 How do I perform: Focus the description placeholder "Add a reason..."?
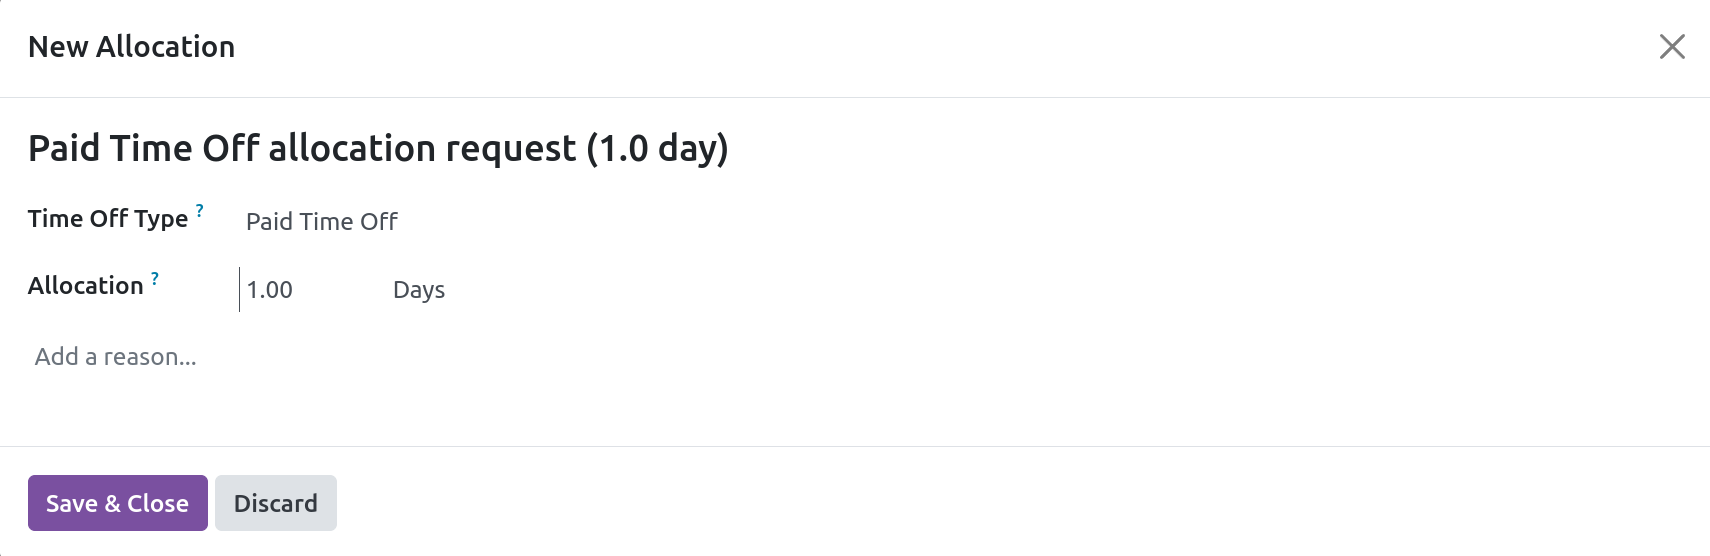(116, 357)
